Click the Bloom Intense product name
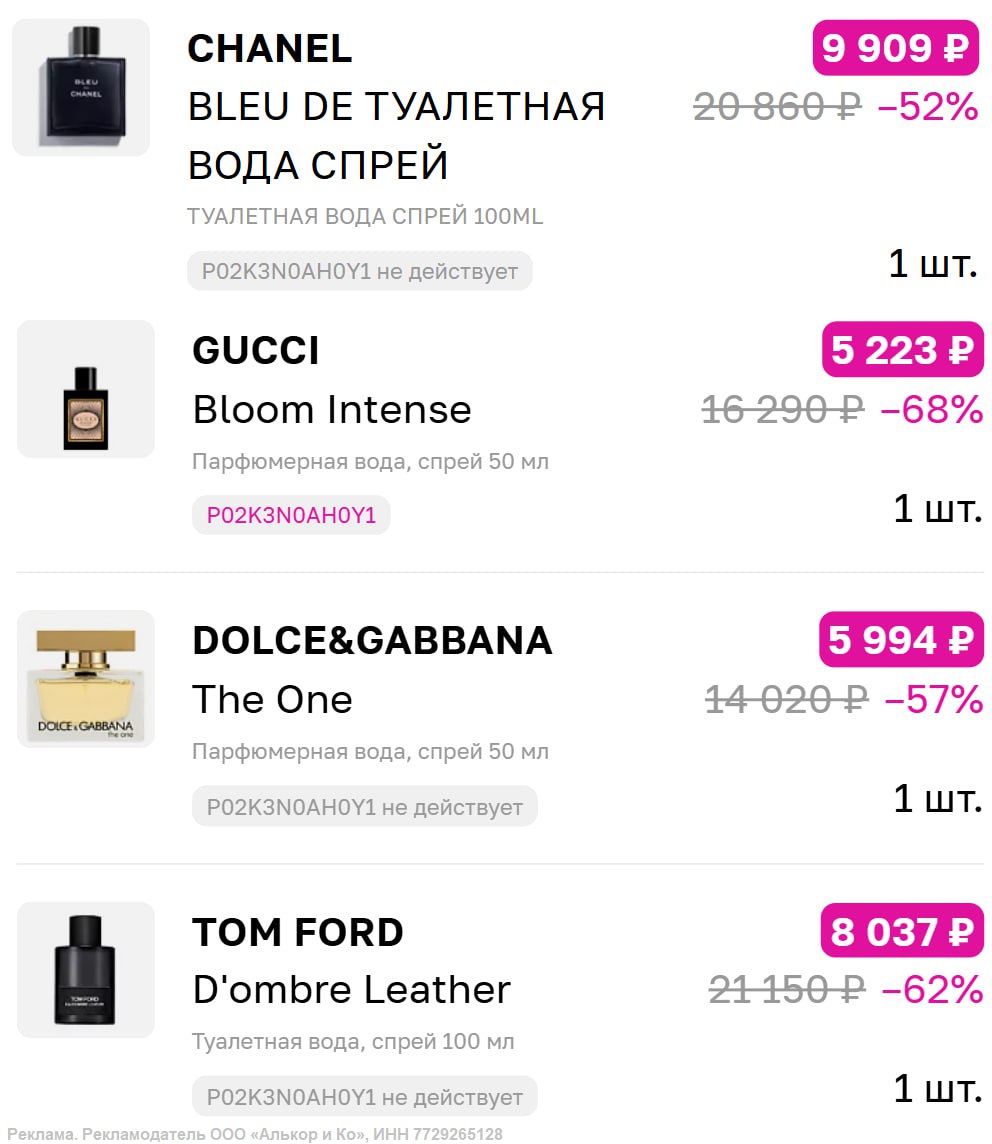Image resolution: width=992 pixels, height=1144 pixels. click(332, 409)
